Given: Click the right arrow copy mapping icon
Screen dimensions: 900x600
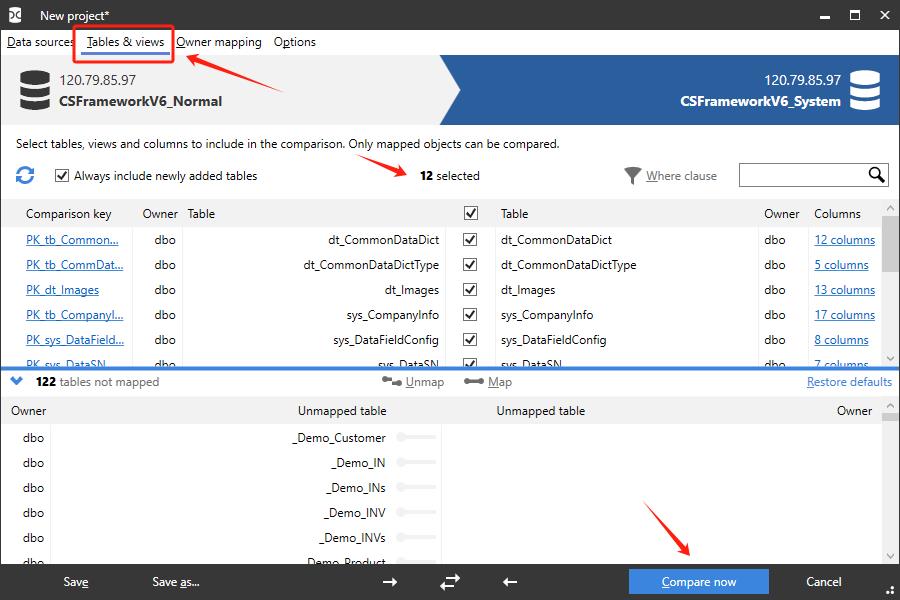Looking at the screenshot, I should (x=390, y=582).
